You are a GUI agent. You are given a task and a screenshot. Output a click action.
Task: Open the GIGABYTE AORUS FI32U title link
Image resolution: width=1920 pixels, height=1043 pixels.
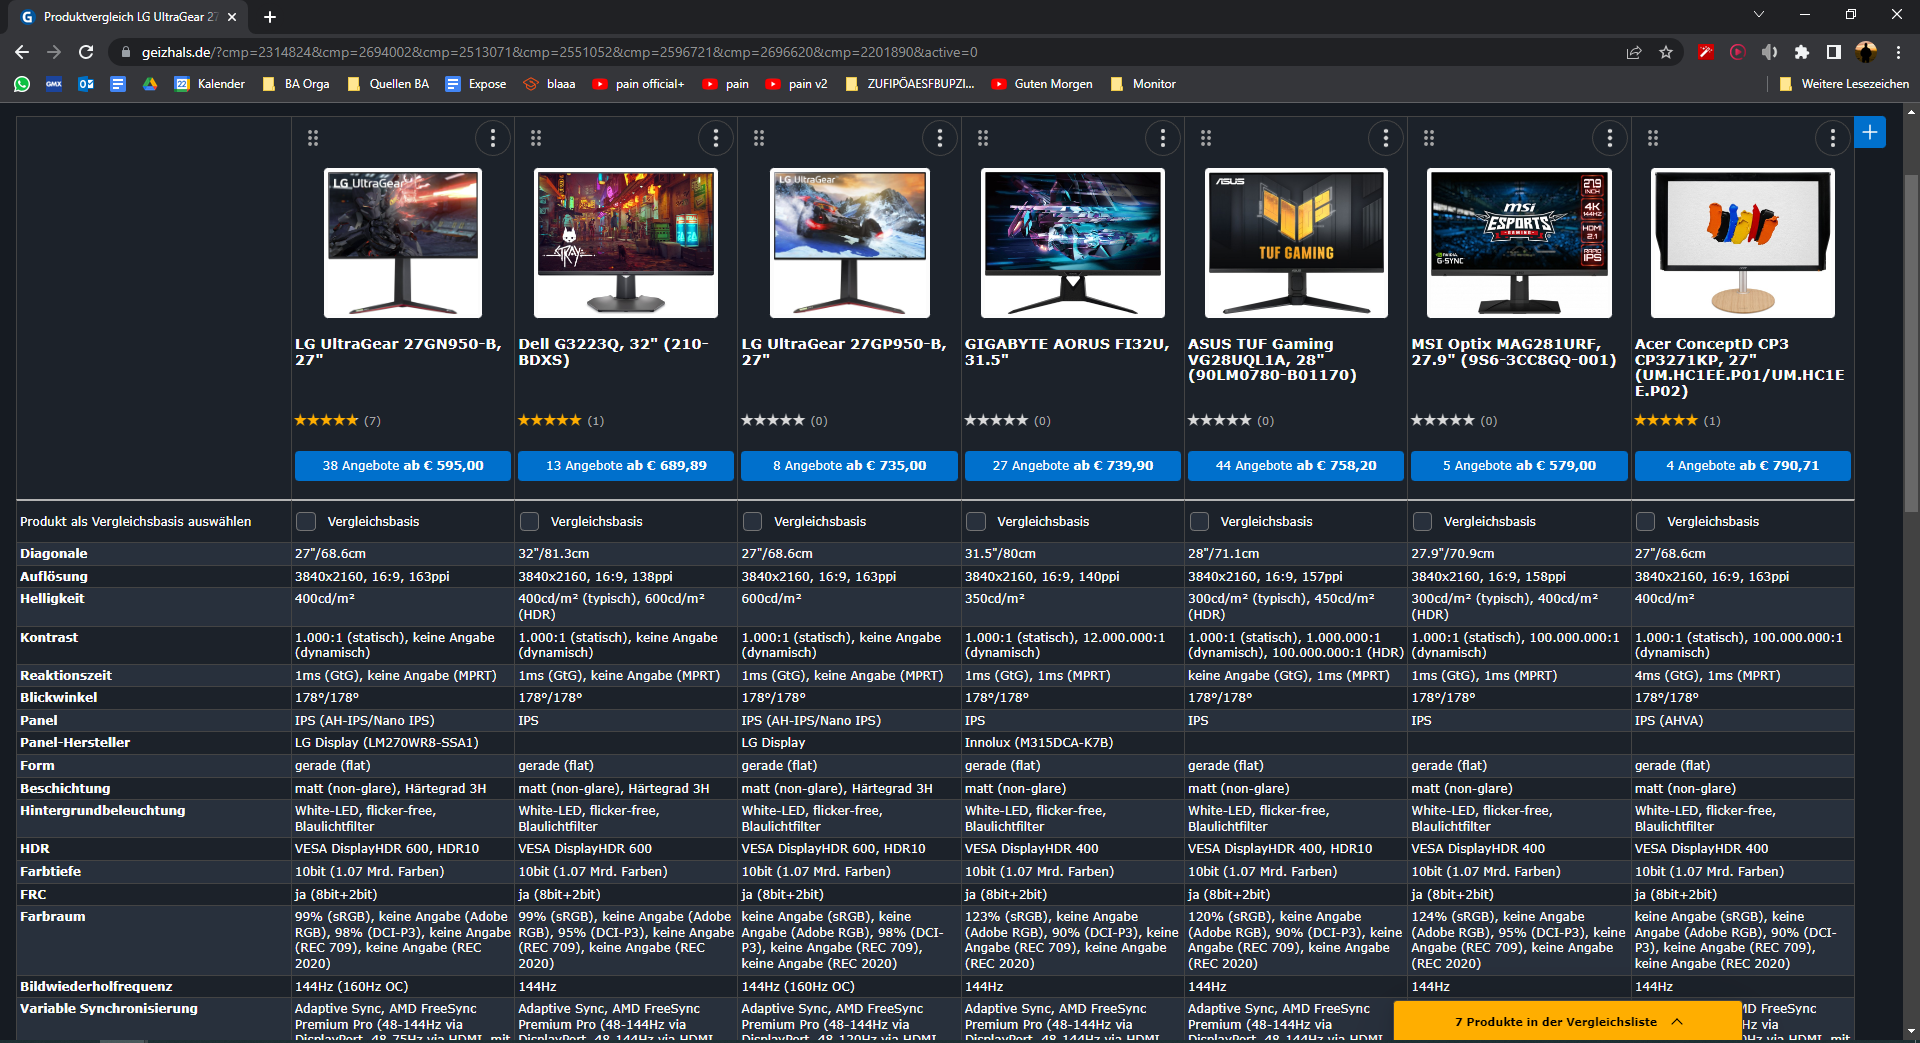point(1066,352)
